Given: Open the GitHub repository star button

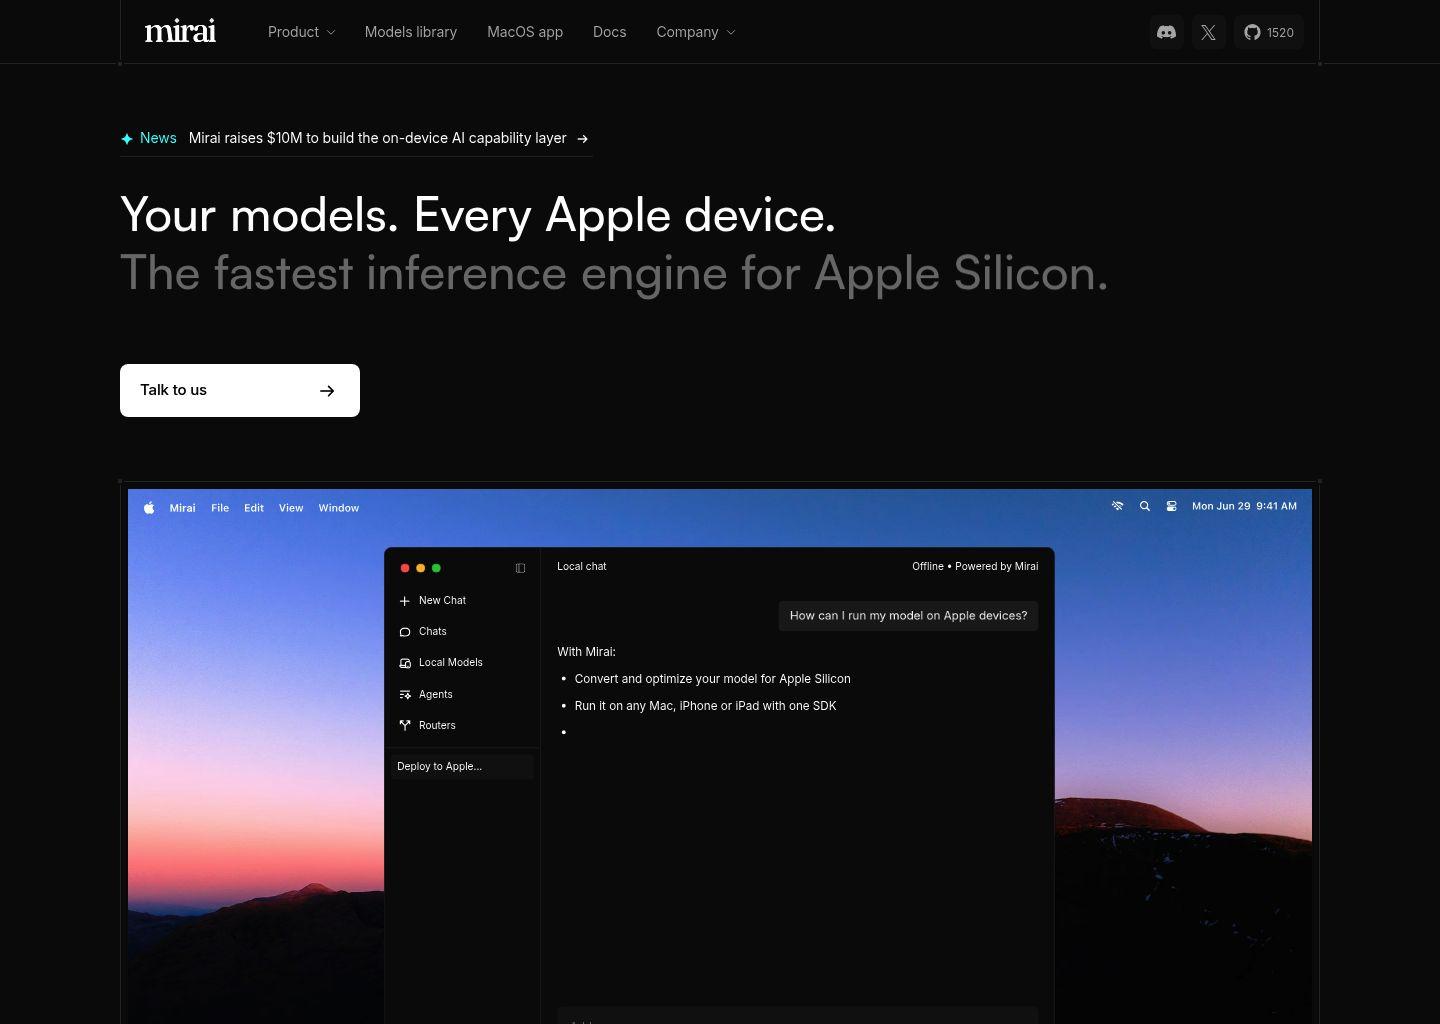Looking at the screenshot, I should tap(1268, 32).
